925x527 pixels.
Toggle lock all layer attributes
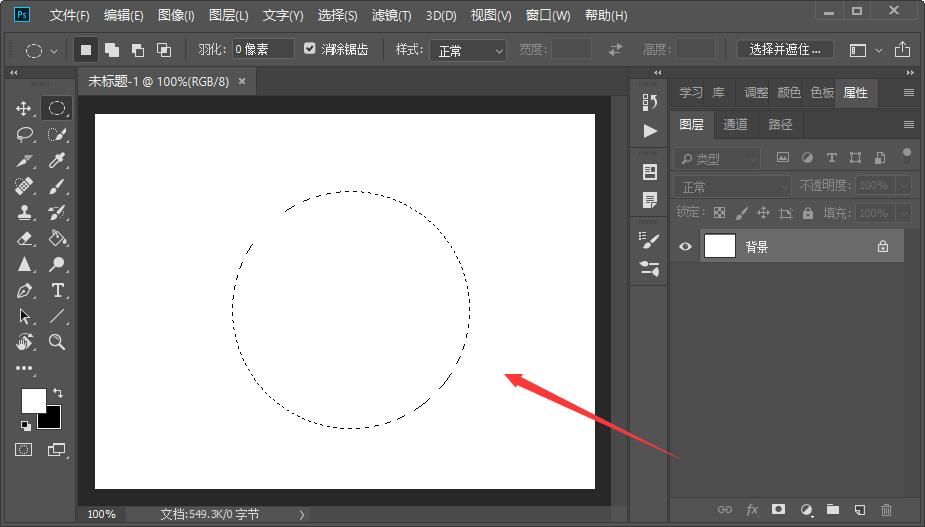tap(808, 213)
